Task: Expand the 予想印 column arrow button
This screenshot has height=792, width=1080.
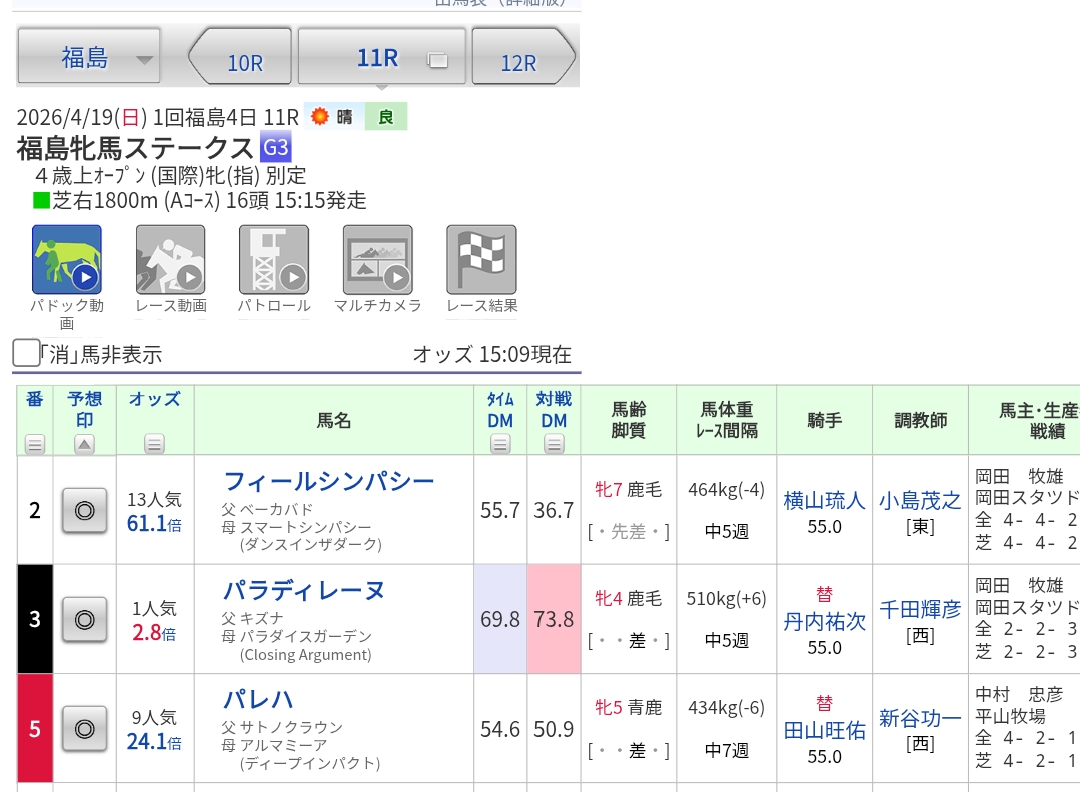Action: (85, 444)
